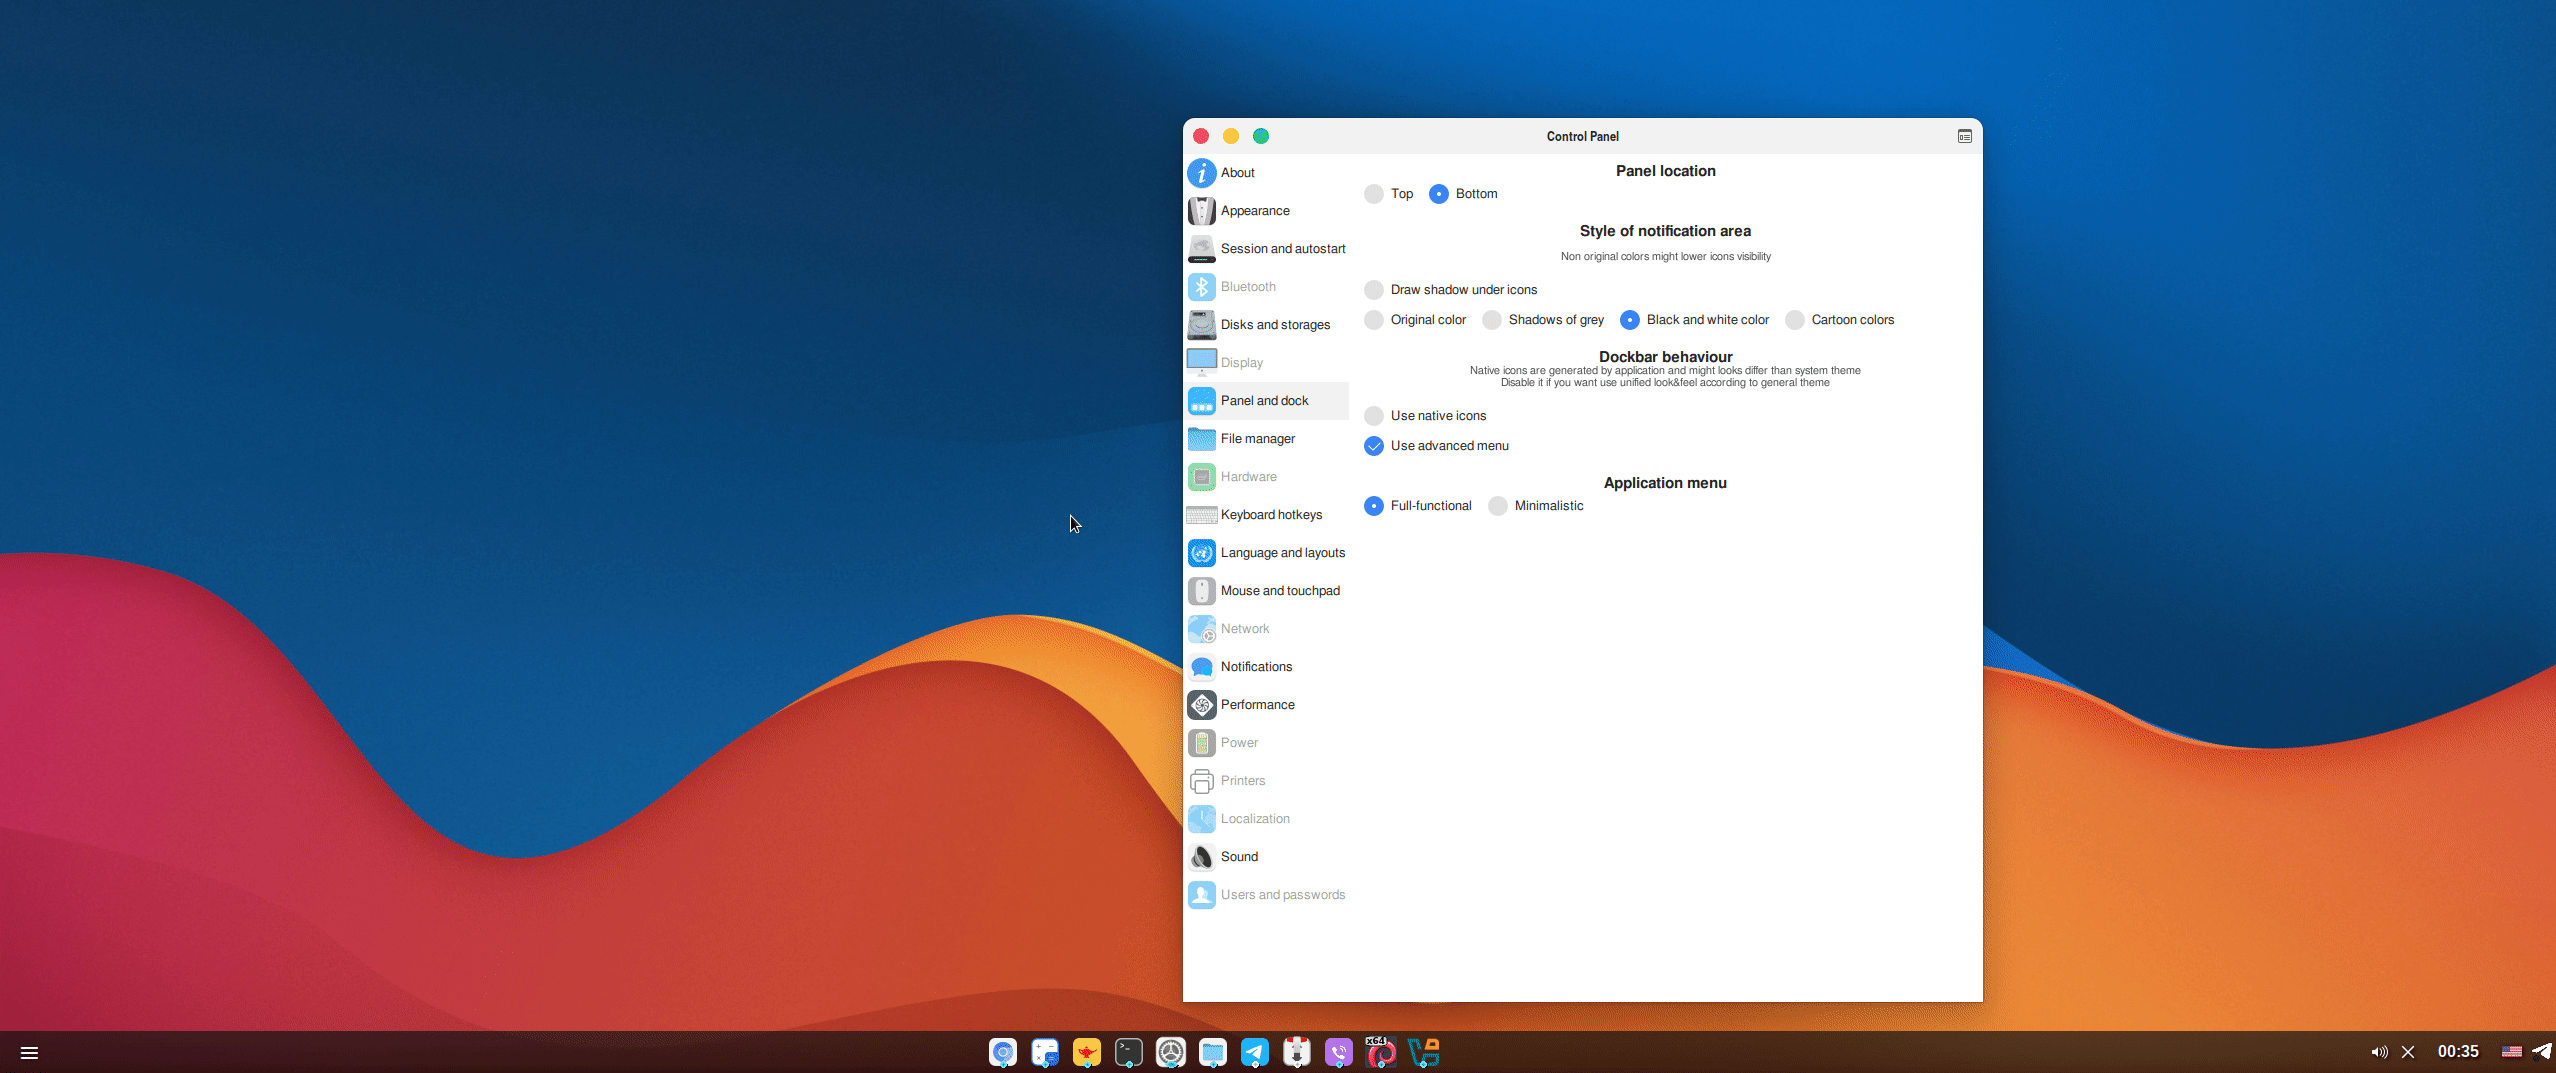Choose Cartoon colors notification style
Screen dimensions: 2556x1073
point(1795,320)
